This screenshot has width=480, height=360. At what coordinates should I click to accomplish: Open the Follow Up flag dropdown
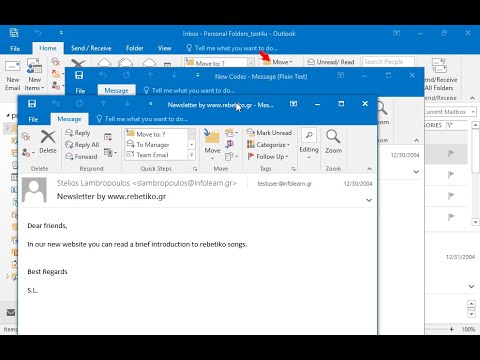coord(268,156)
